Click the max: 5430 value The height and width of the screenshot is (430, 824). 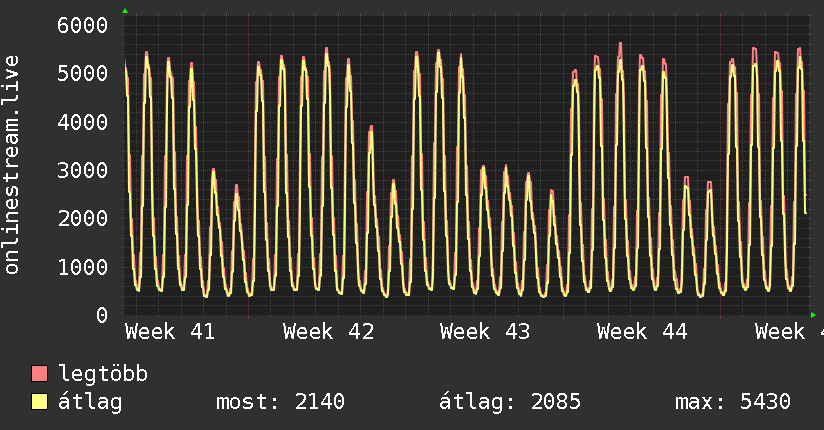733,402
